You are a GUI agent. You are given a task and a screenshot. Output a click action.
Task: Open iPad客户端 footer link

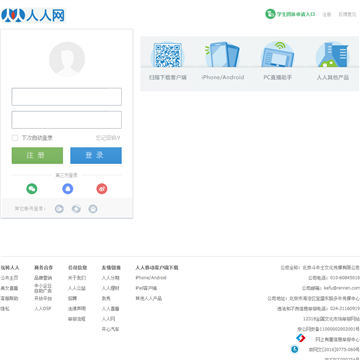click(x=146, y=288)
